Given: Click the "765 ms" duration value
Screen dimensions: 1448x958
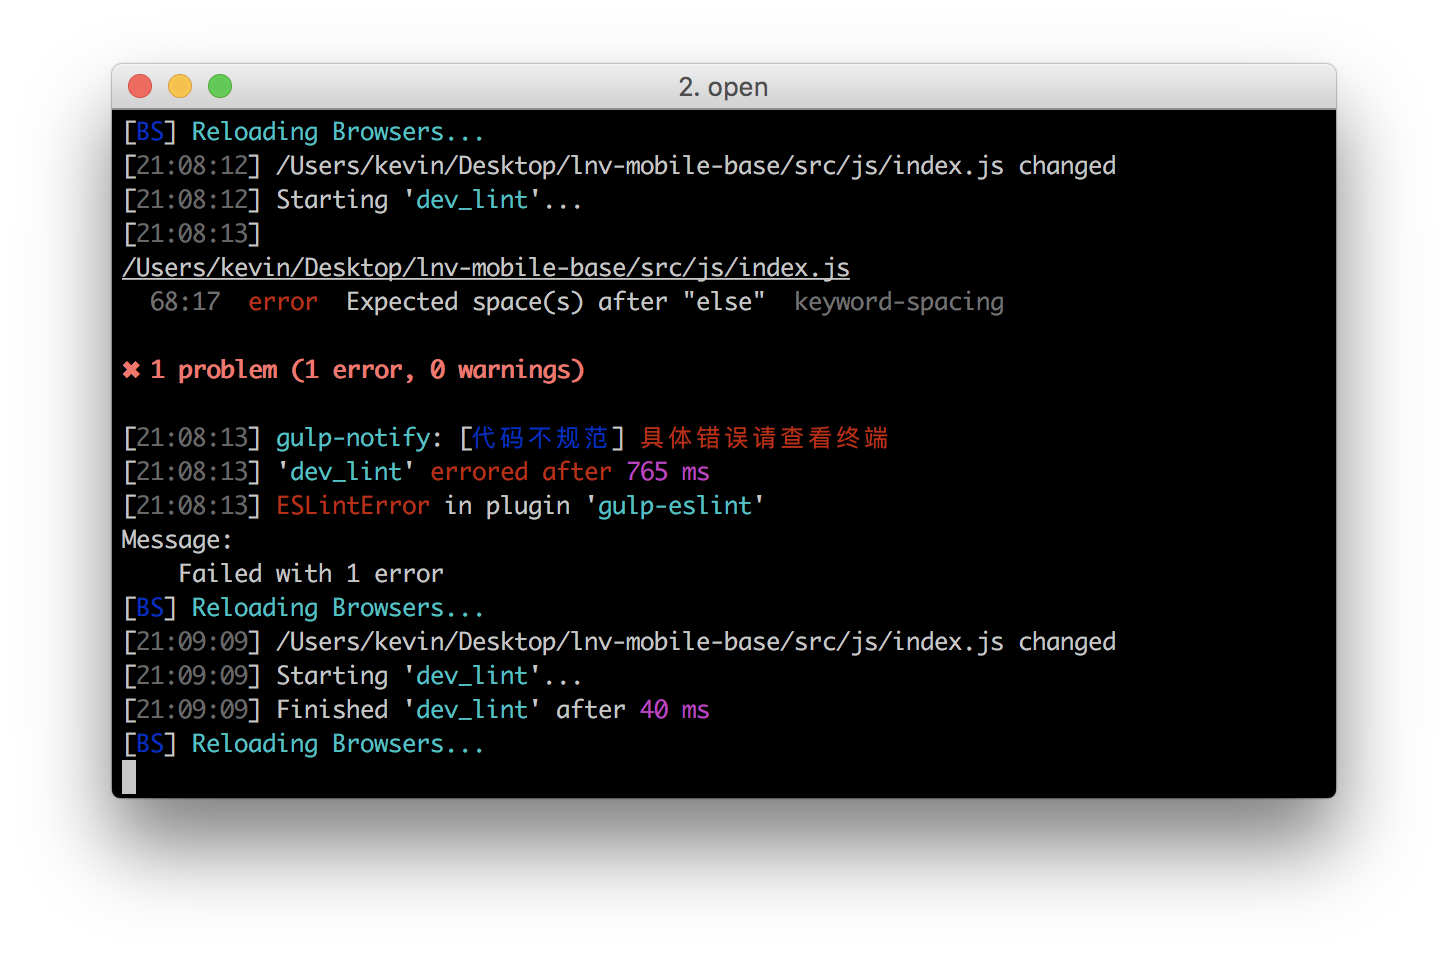Looking at the screenshot, I should pyautogui.click(x=668, y=472).
